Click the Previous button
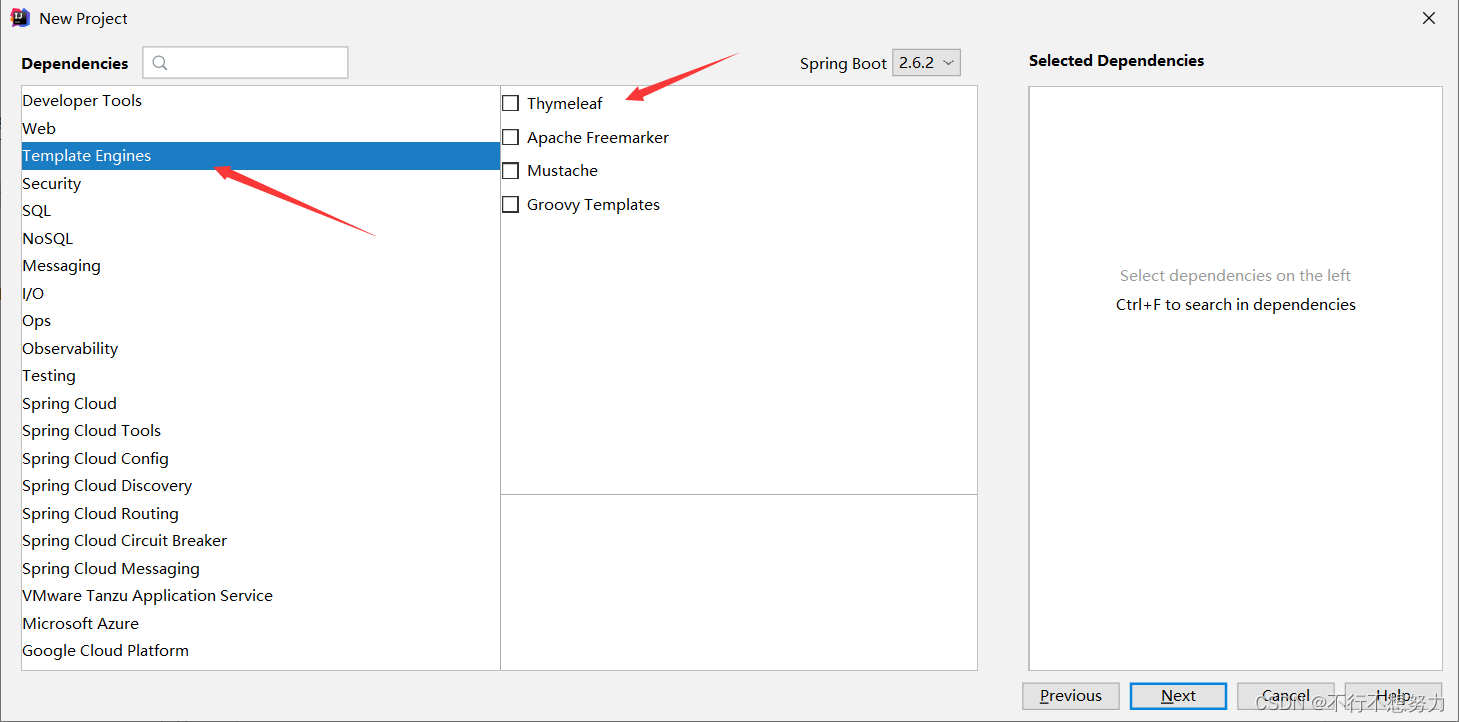The height and width of the screenshot is (722, 1459). [1071, 696]
